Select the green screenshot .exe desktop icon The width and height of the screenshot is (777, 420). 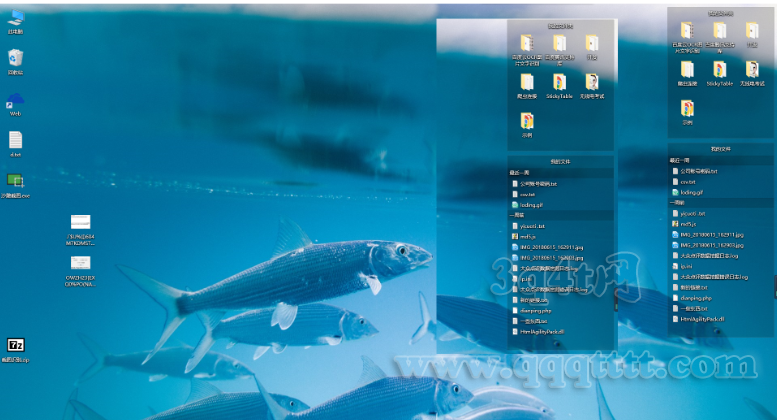tap(15, 186)
